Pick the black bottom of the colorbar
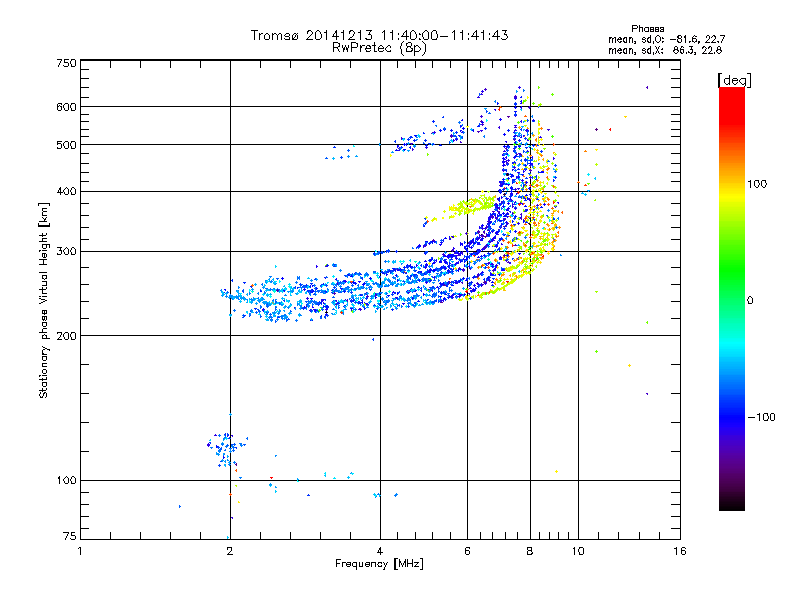The height and width of the screenshot is (600, 800). (732, 505)
